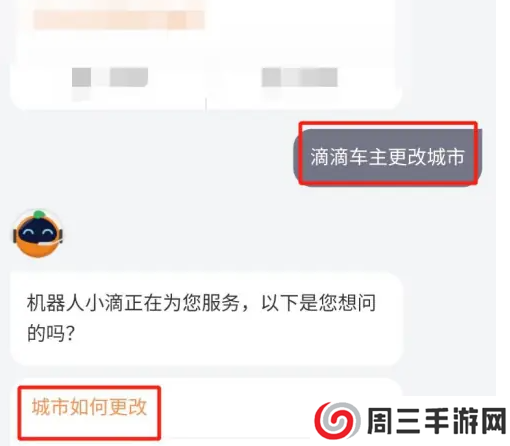This screenshot has width=510, height=446.
Task: Click the blurred orange text in top card
Action: point(119,19)
